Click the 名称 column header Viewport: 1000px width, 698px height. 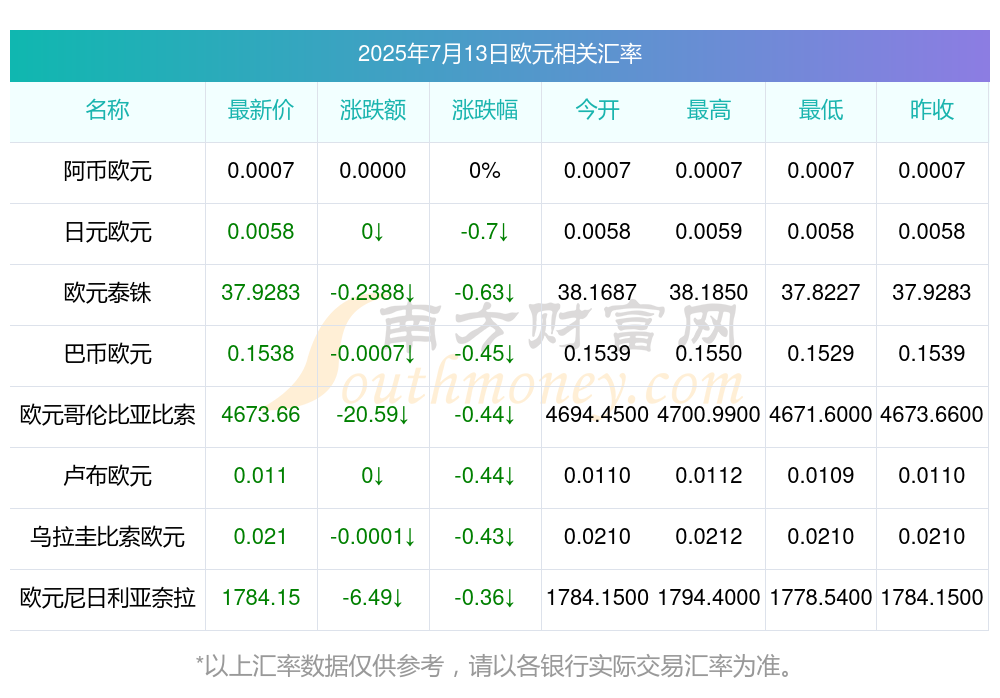point(107,110)
